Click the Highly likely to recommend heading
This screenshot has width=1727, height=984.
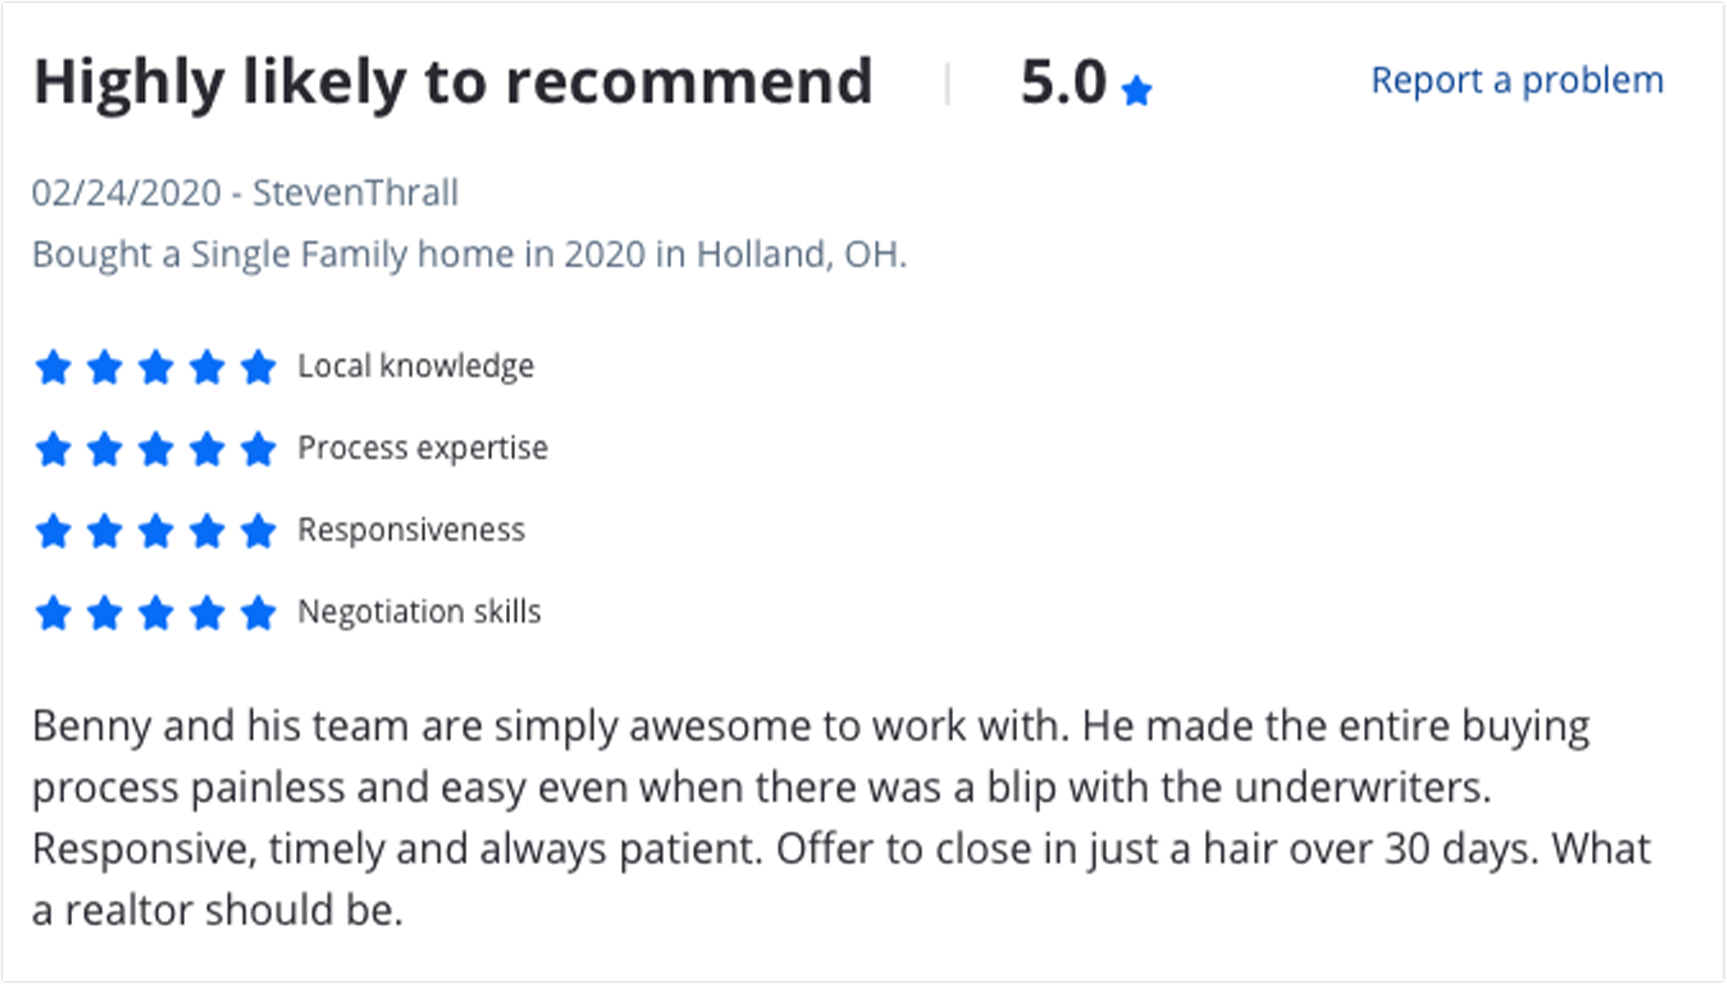(x=453, y=82)
